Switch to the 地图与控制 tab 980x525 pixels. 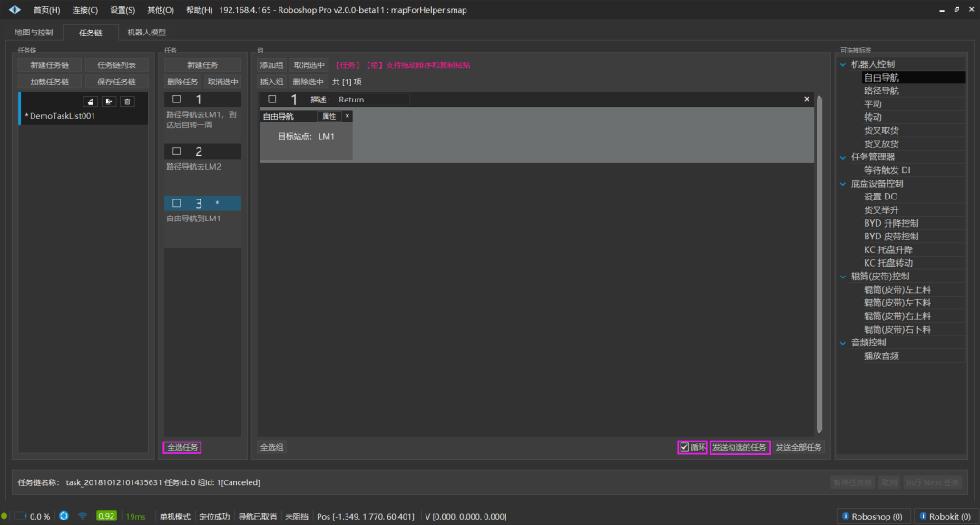click(34, 32)
